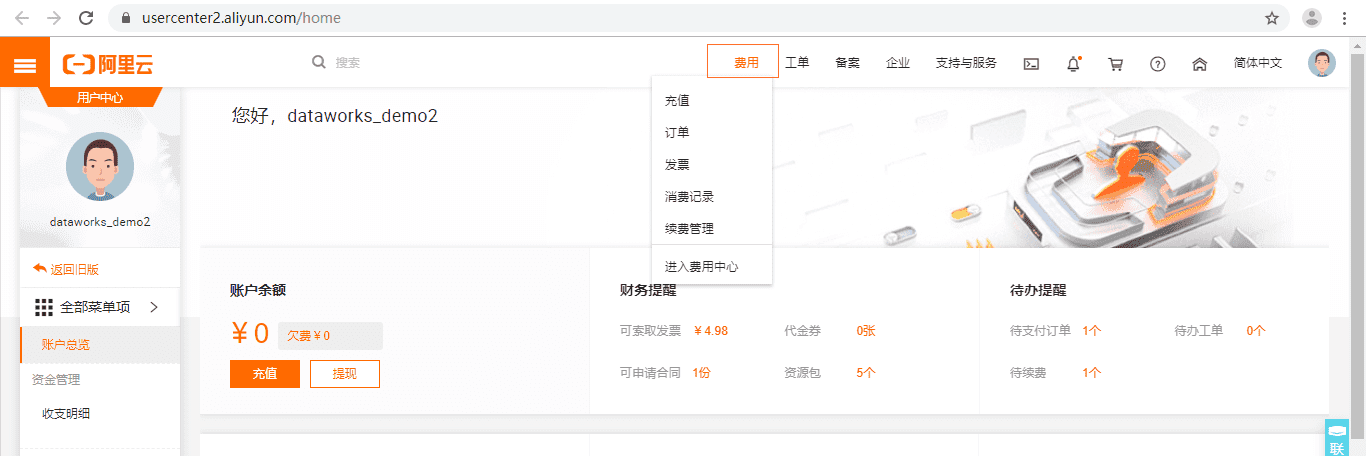Viewport: 1366px width, 456px height.
Task: Click the 提现 button
Action: pos(344,373)
